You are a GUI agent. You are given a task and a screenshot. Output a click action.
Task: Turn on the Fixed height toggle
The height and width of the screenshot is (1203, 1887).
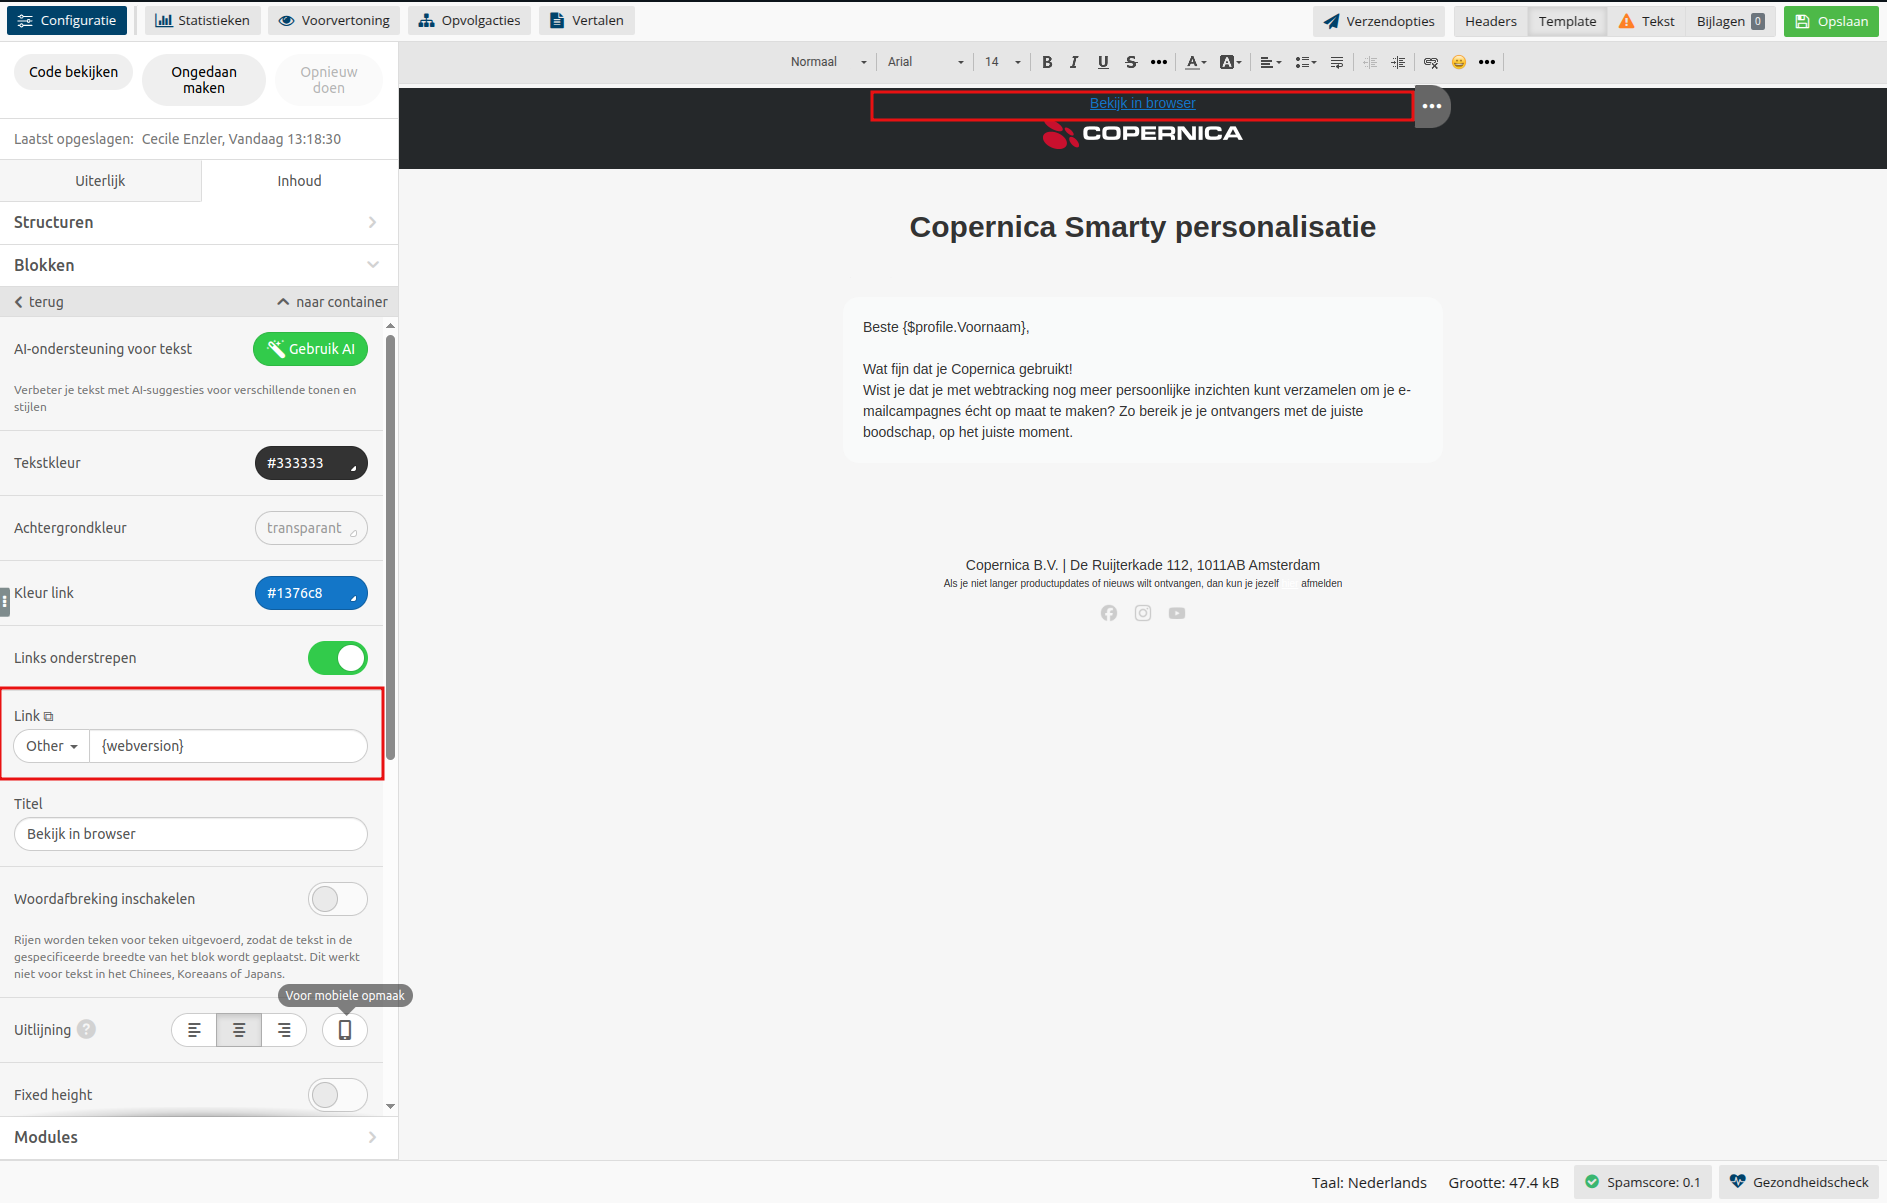point(338,1095)
